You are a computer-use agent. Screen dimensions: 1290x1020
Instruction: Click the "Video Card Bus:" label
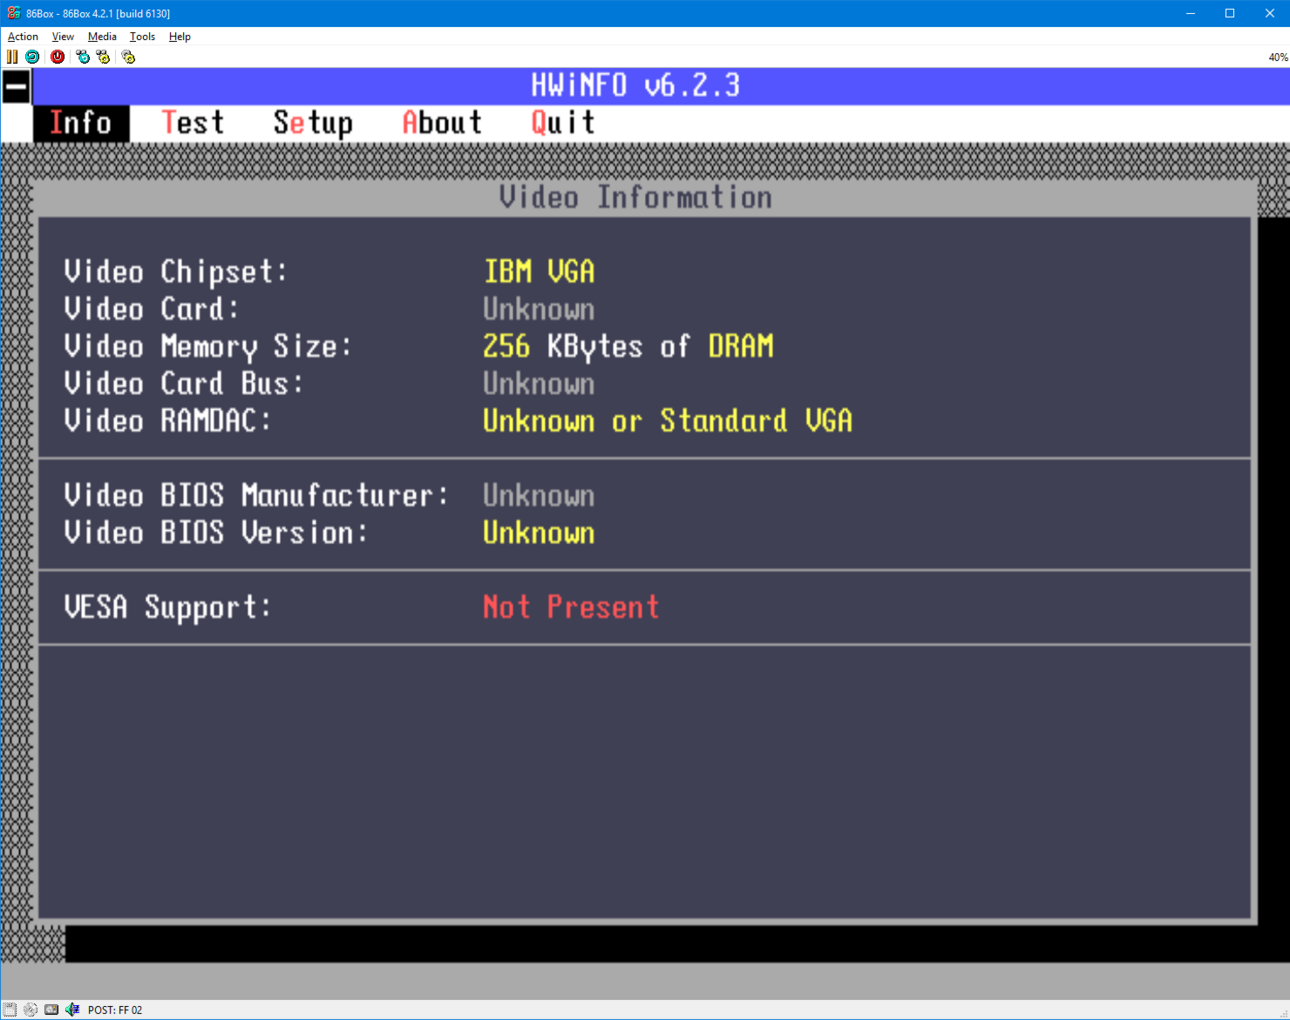(x=184, y=384)
